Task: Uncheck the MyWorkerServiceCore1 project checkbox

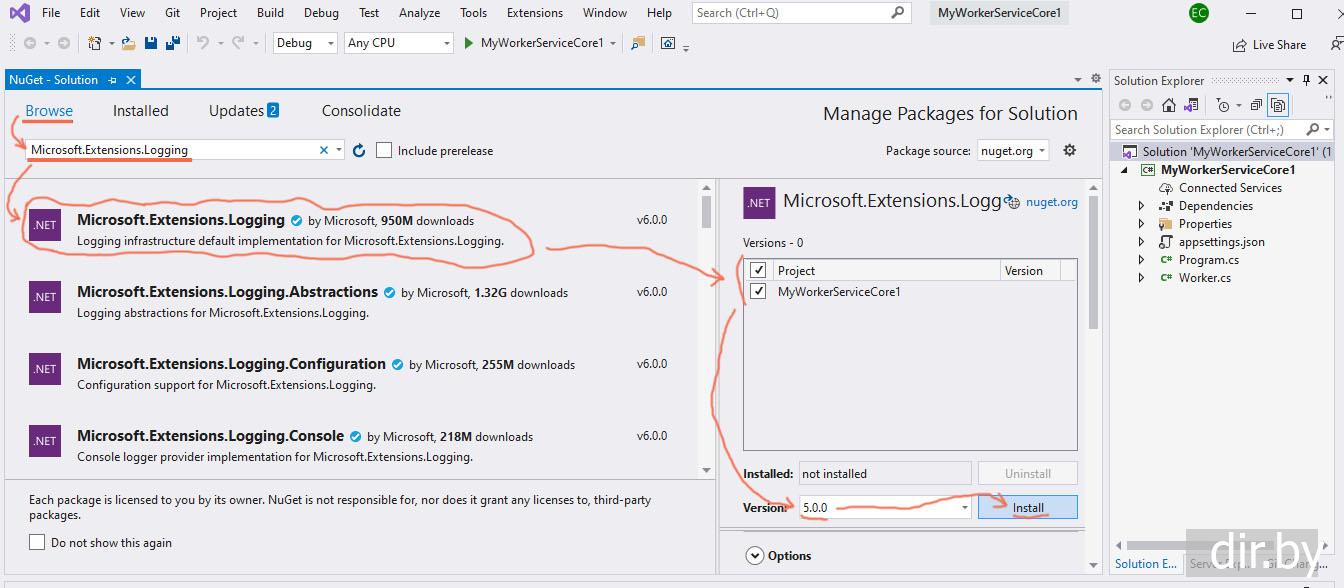Action: 758,292
